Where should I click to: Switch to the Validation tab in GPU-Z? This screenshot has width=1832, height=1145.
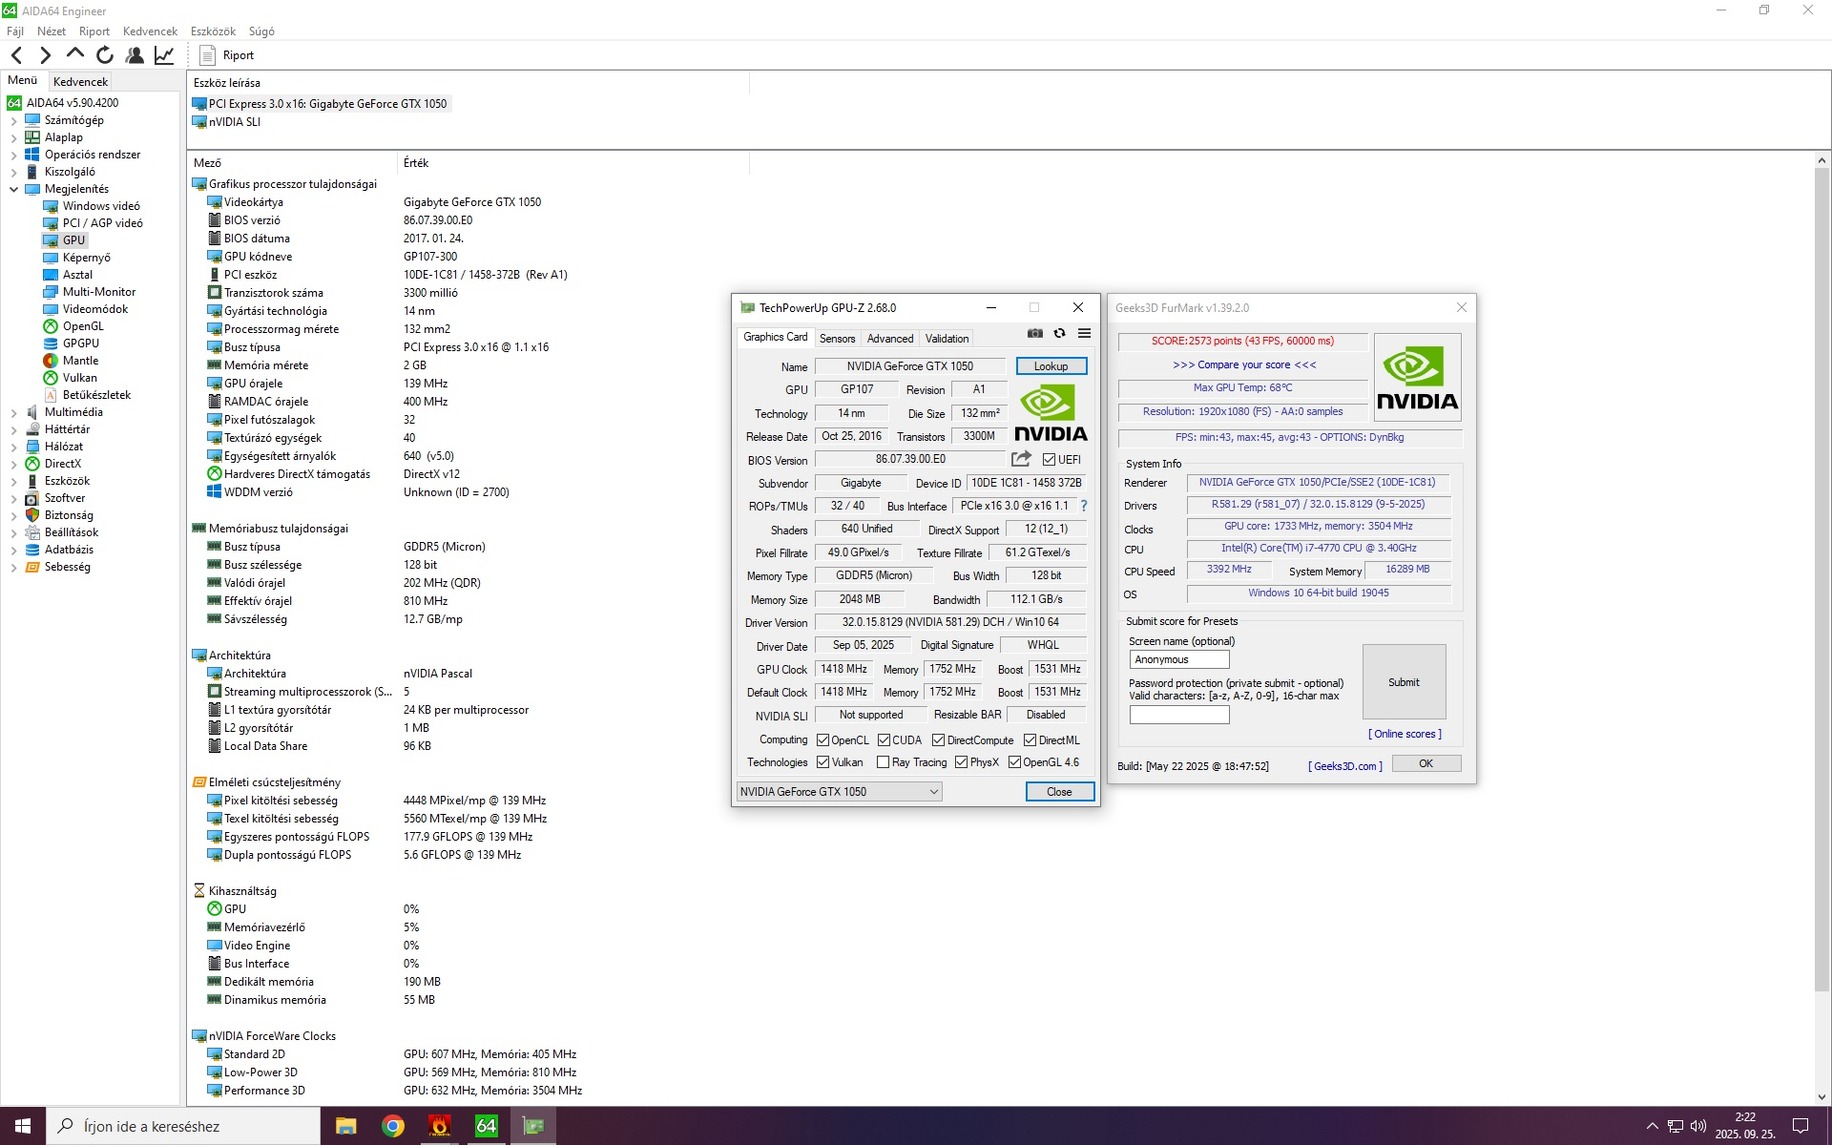click(947, 339)
